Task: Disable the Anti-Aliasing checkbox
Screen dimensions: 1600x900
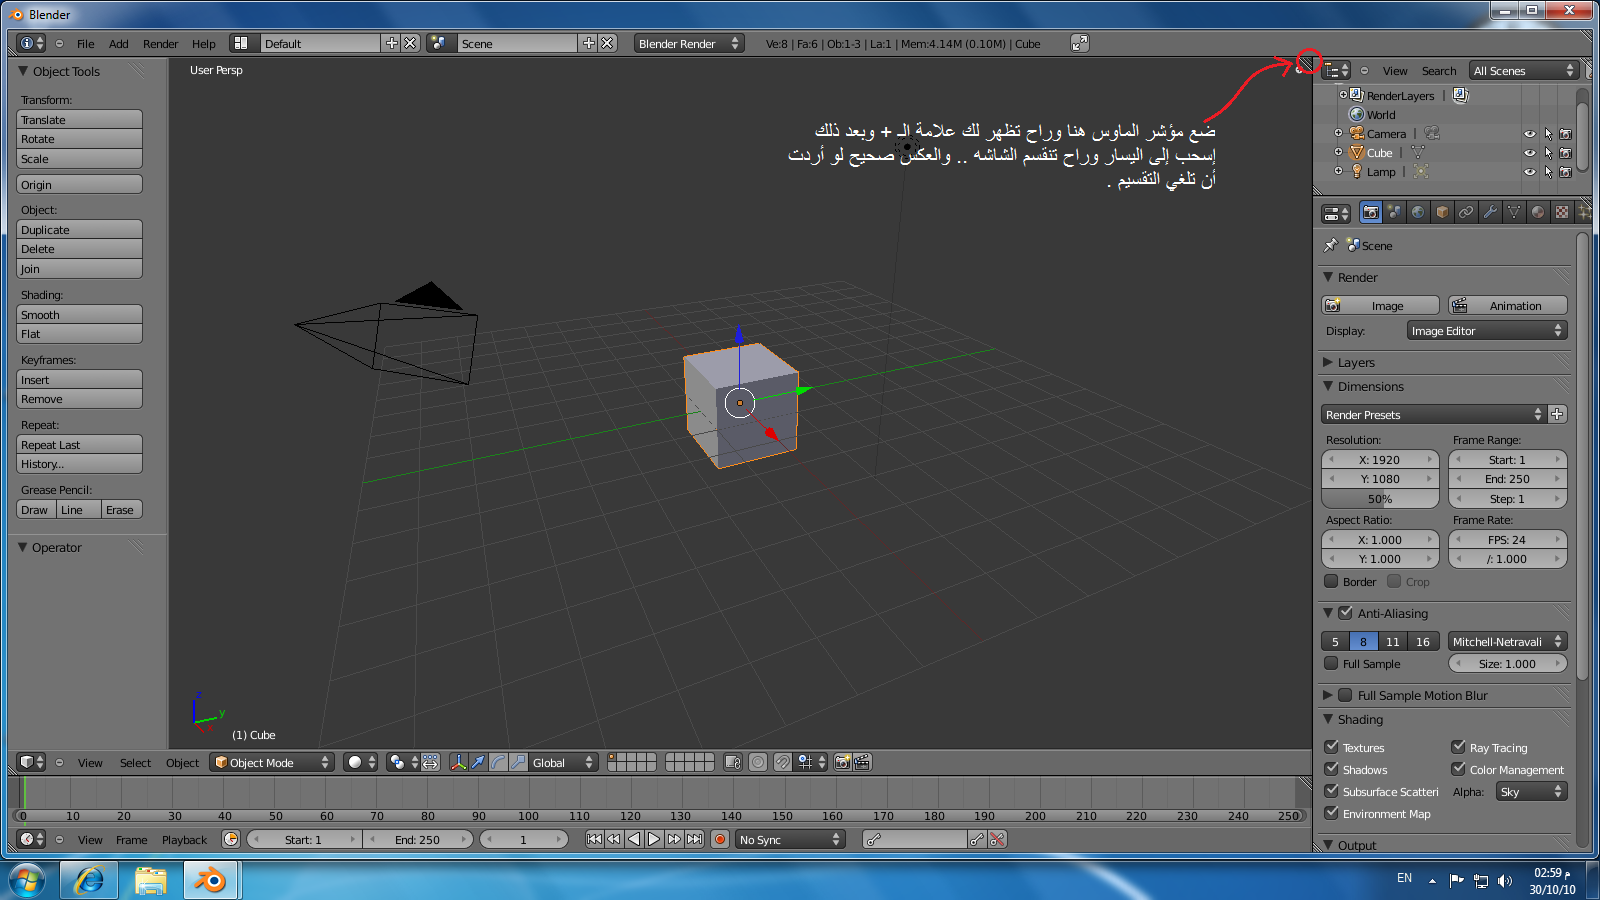Action: [1346, 613]
